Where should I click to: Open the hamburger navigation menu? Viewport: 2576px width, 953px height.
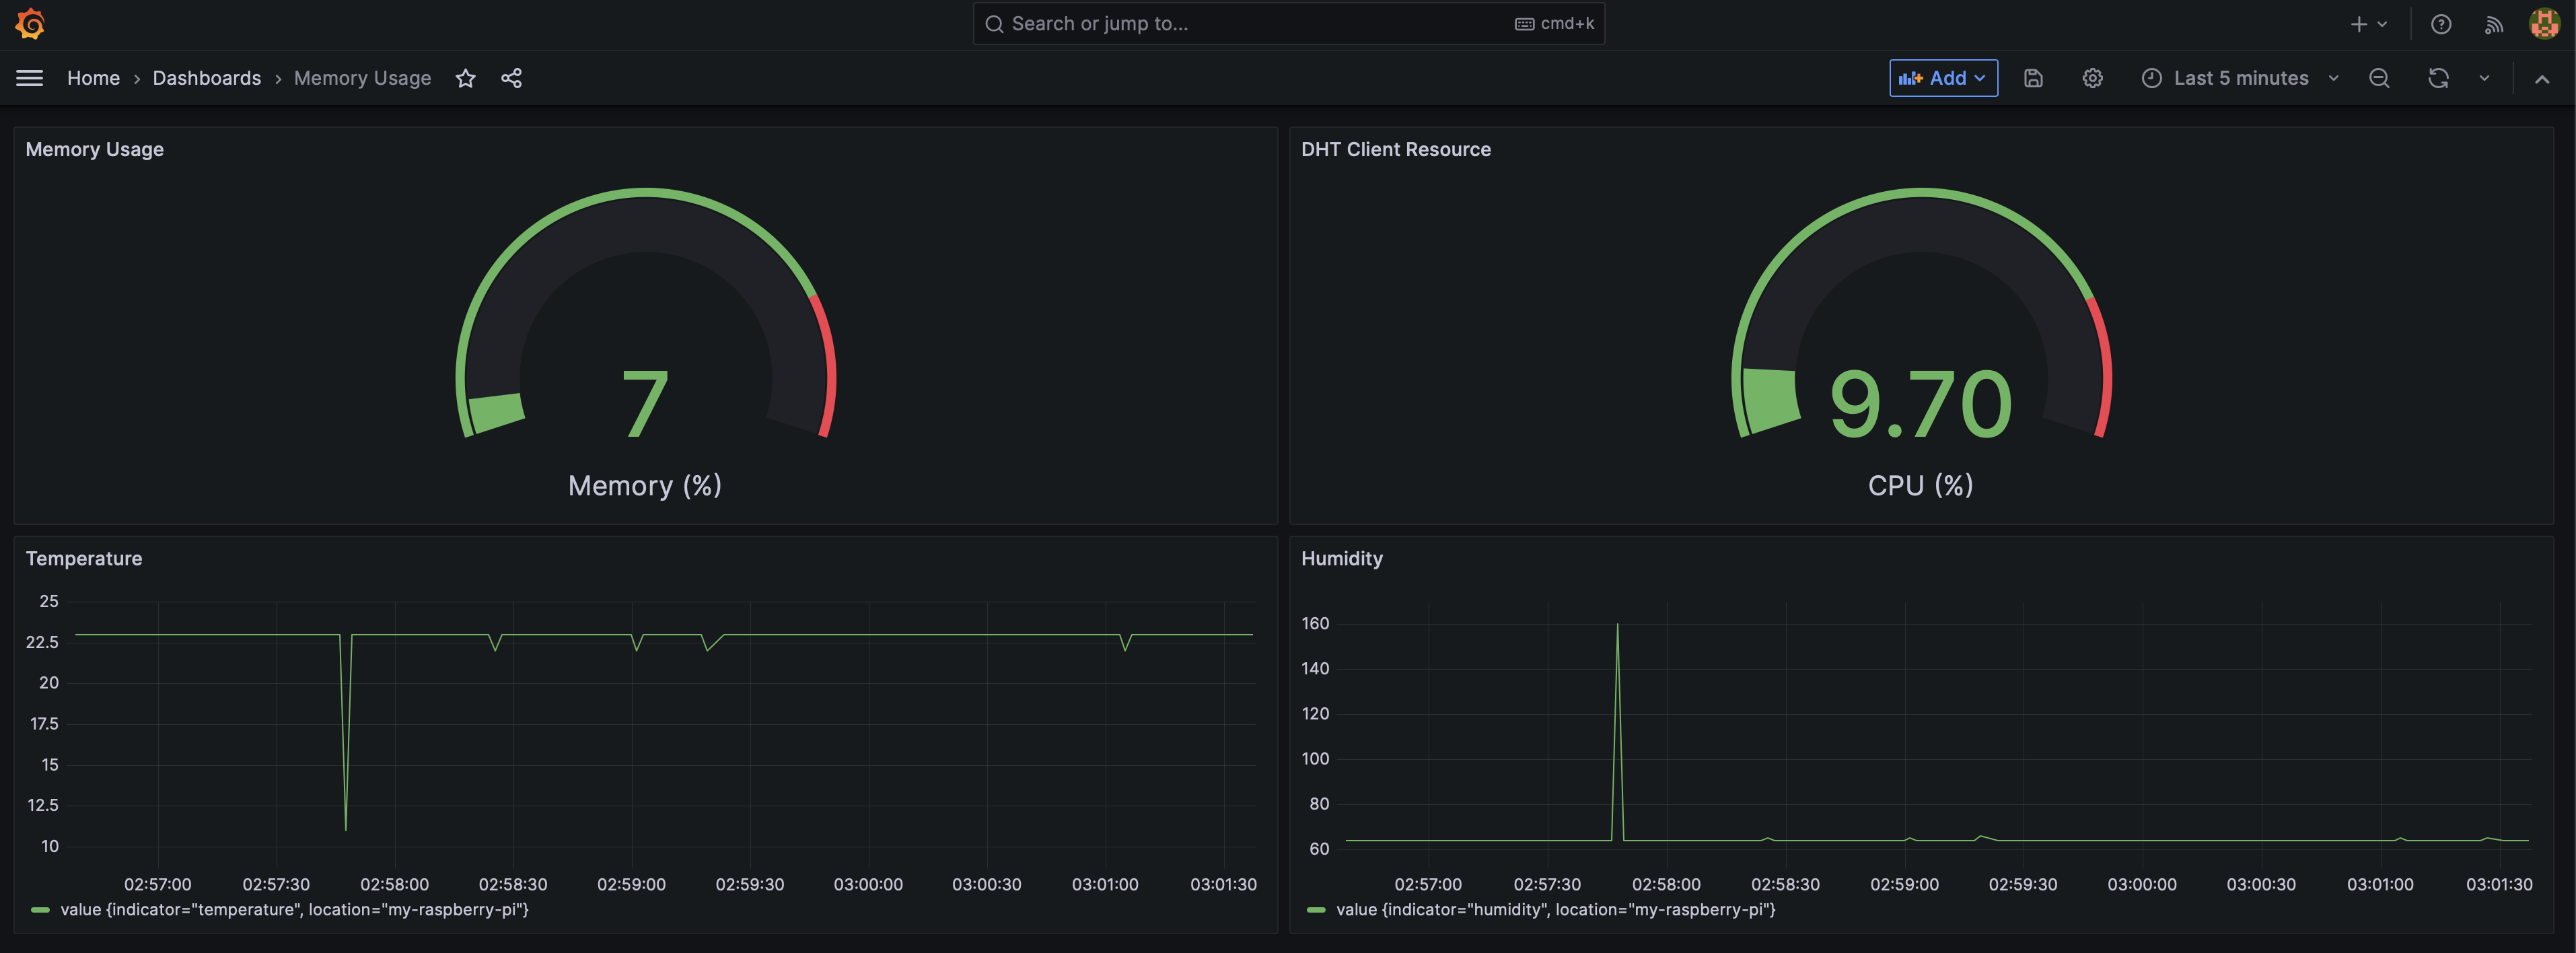coord(30,78)
